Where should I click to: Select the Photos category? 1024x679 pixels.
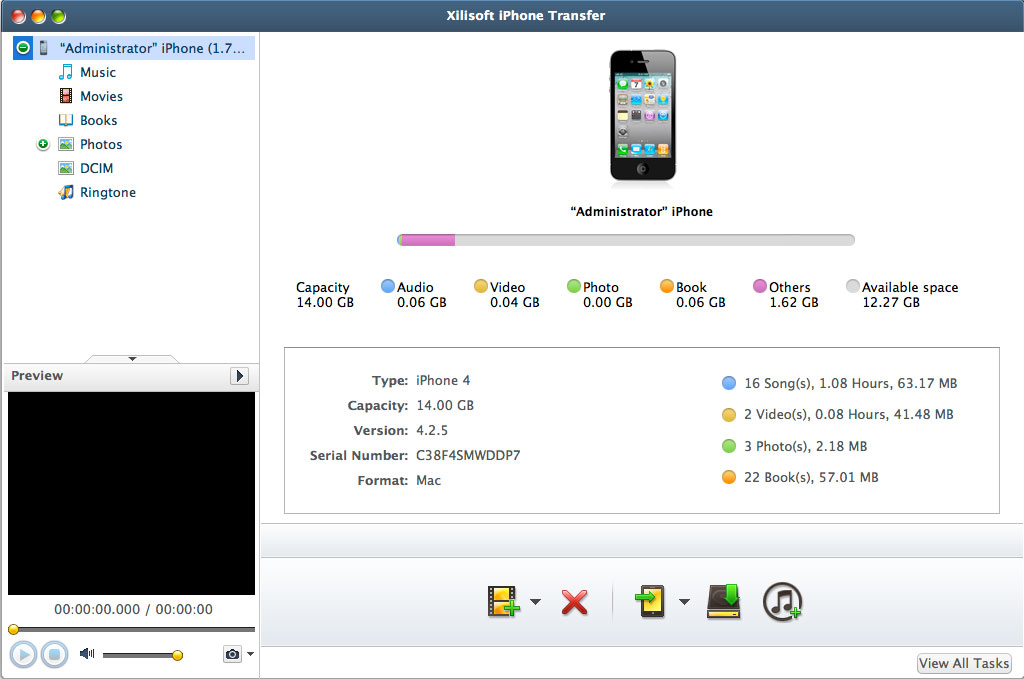[101, 144]
